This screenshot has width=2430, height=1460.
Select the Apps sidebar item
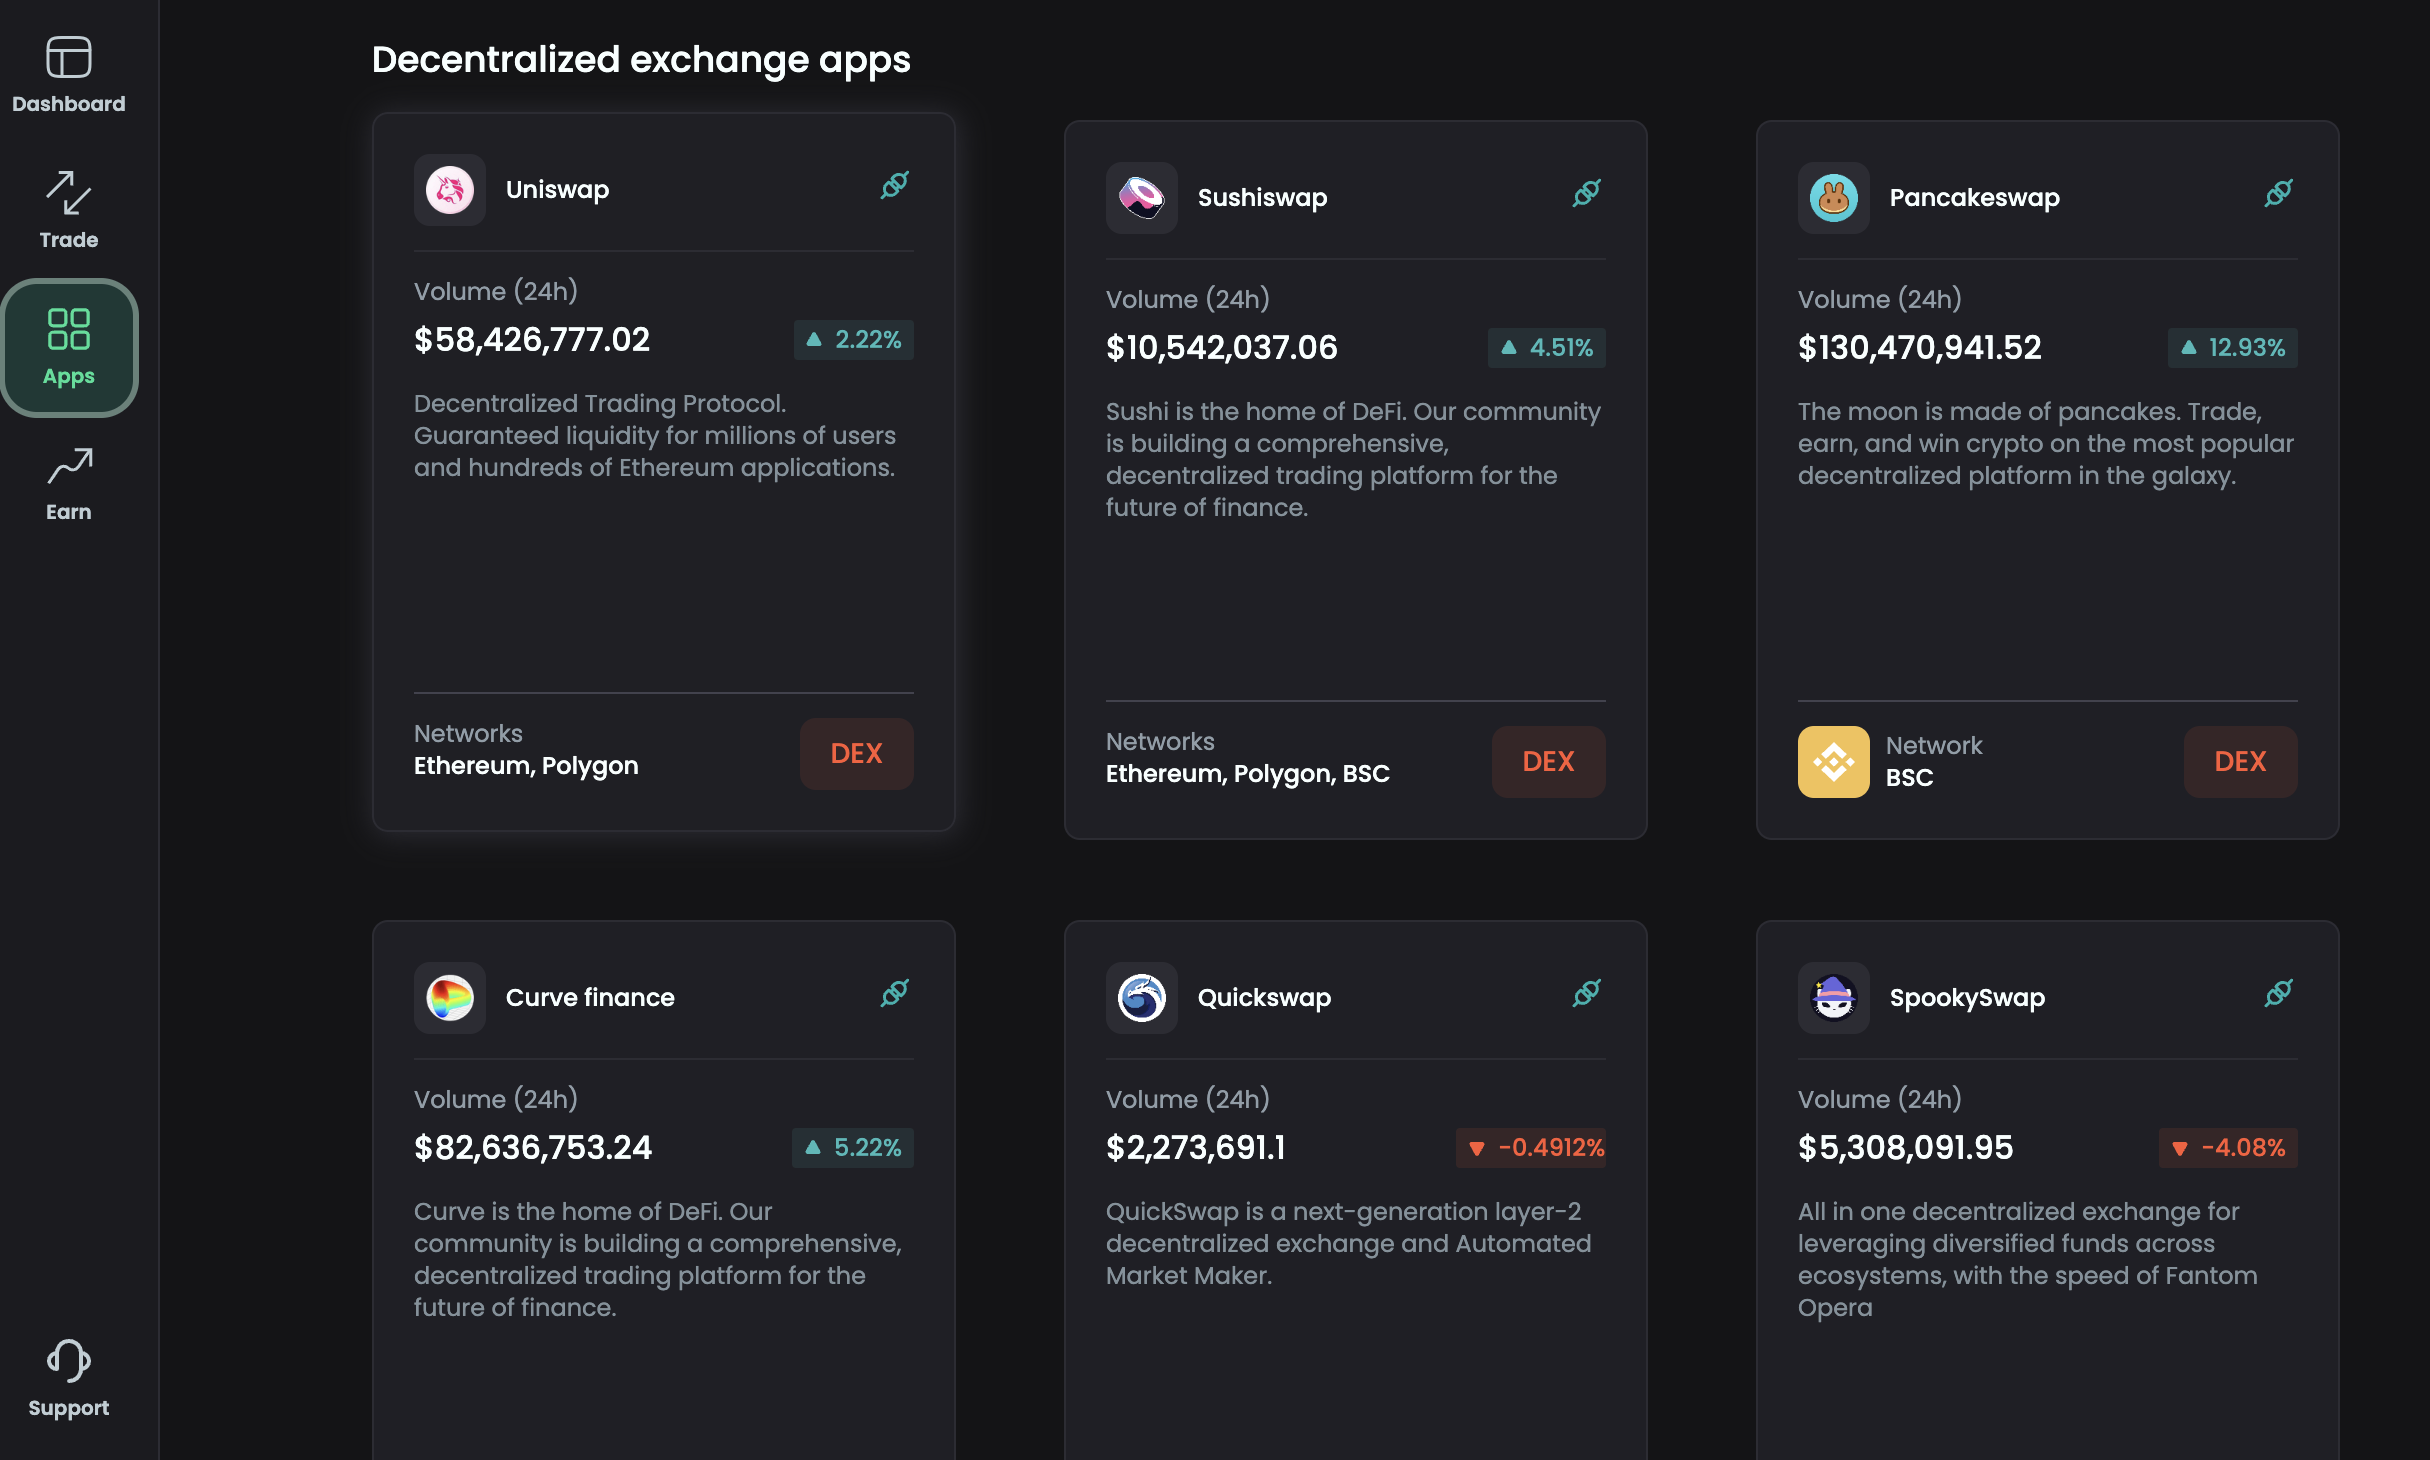tap(69, 347)
